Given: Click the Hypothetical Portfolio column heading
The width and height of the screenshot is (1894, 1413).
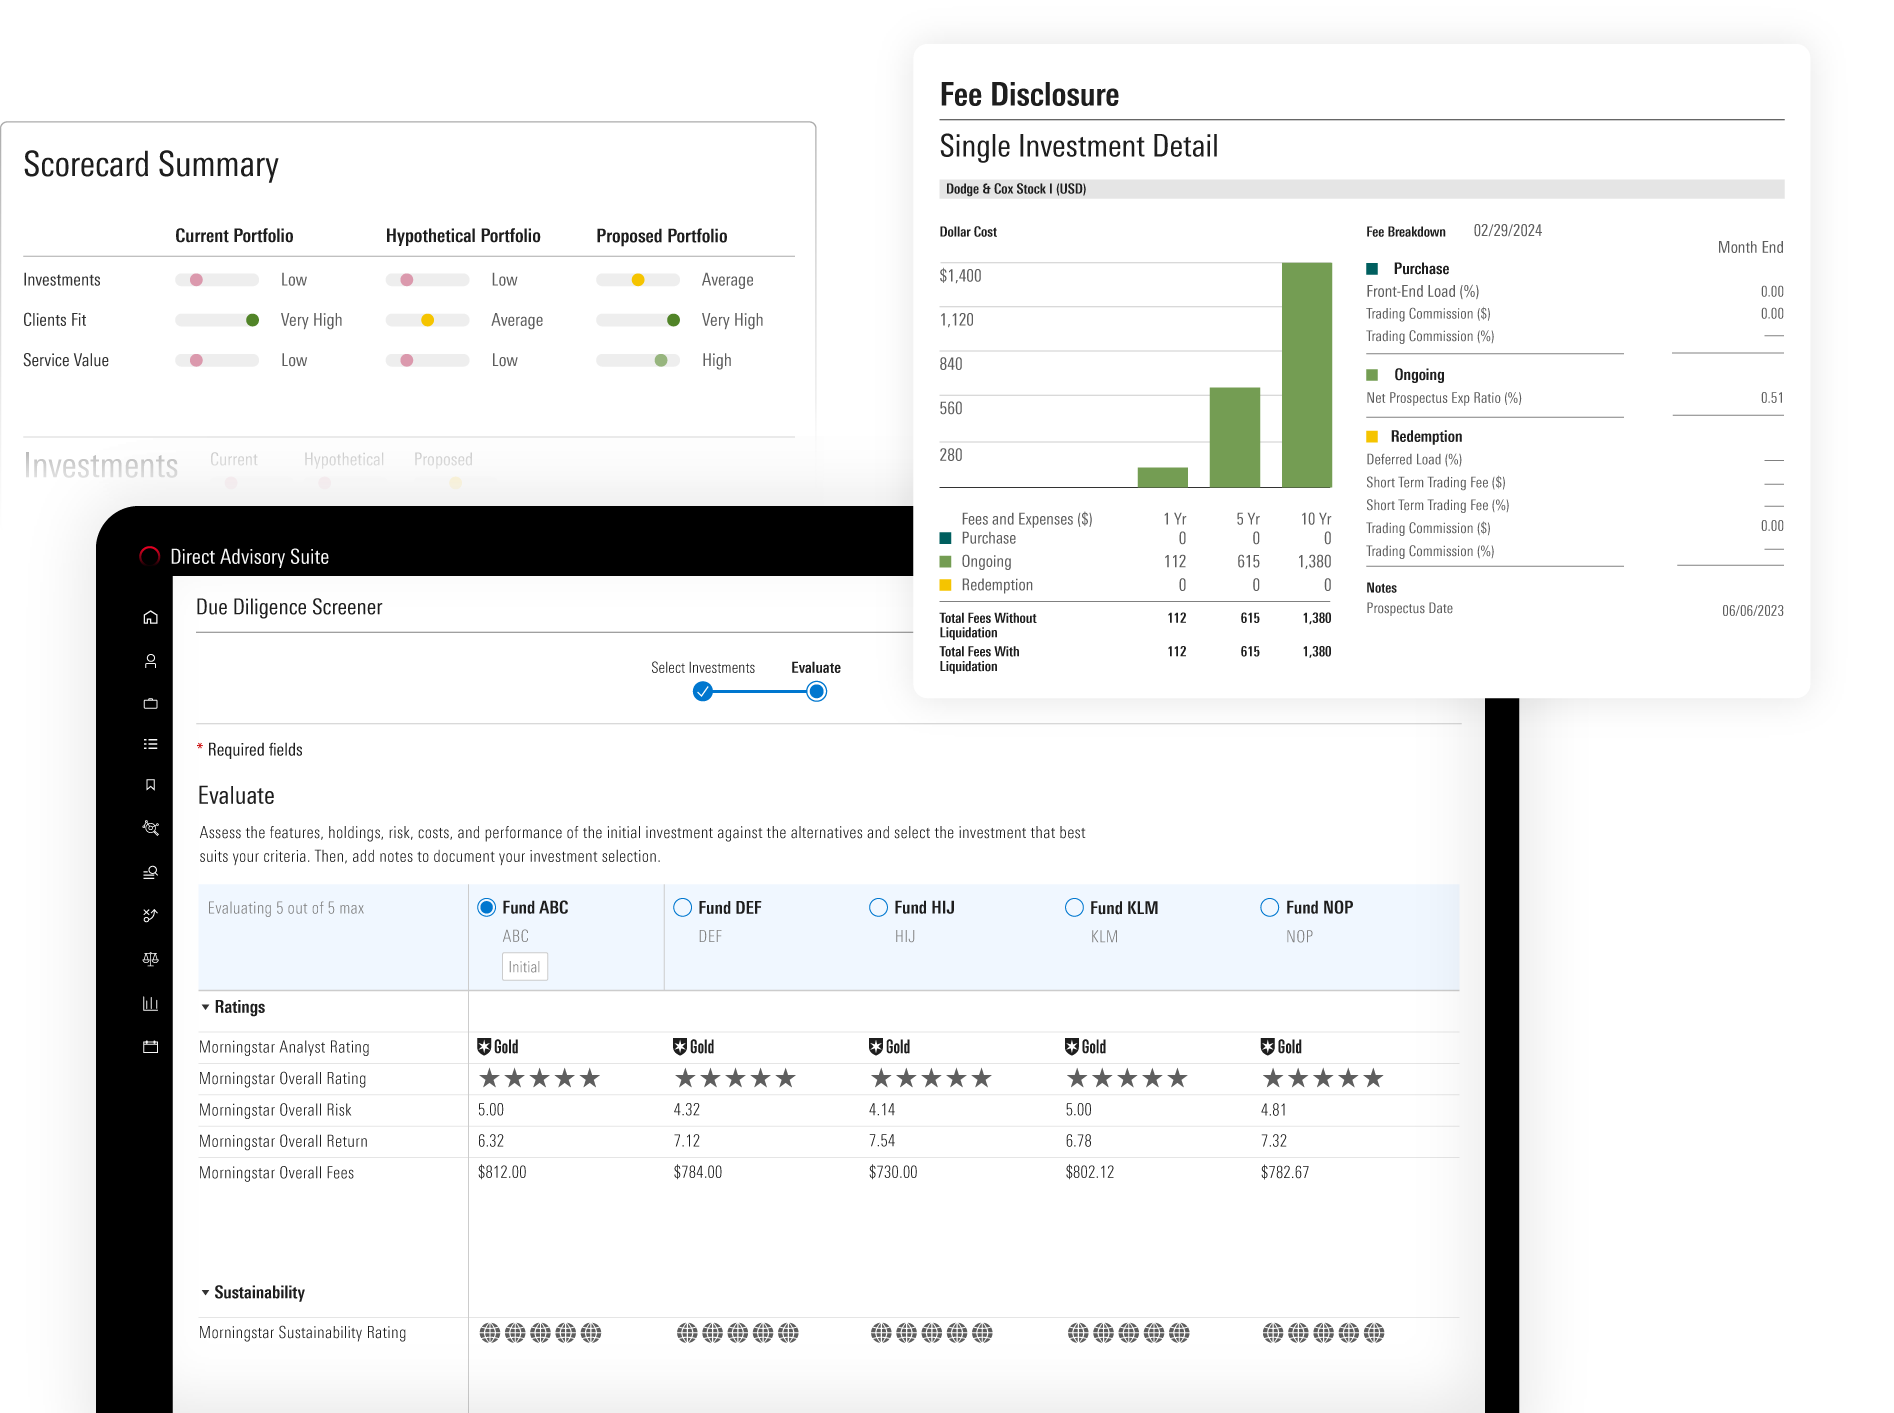Looking at the screenshot, I should (x=463, y=236).
